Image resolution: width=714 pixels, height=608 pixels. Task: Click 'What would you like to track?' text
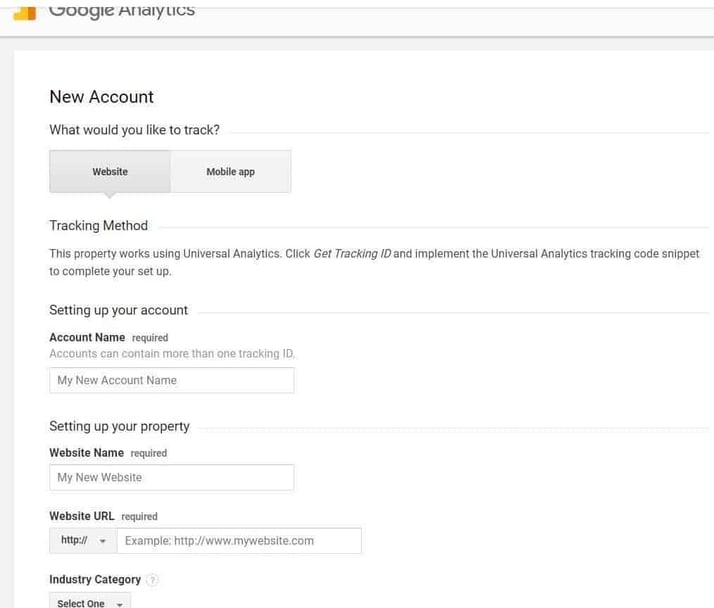(x=134, y=130)
